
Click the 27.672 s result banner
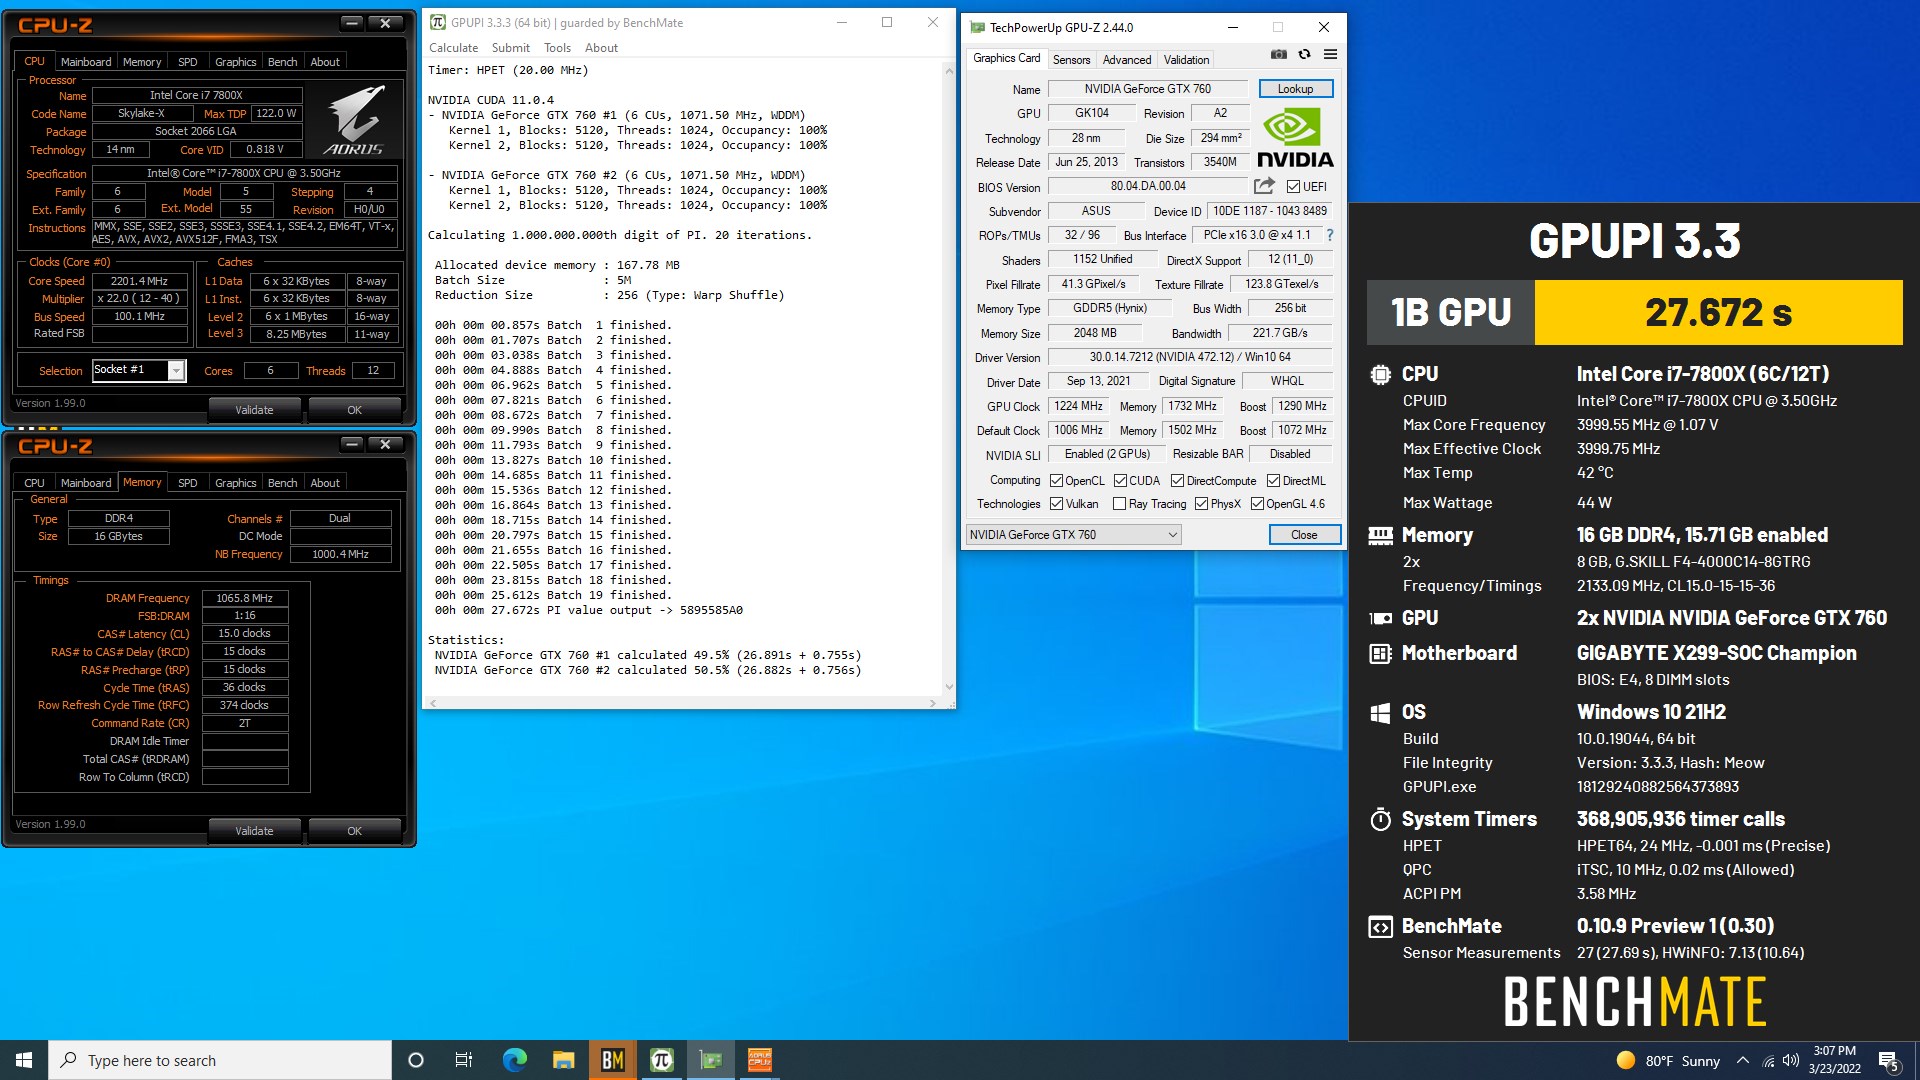tap(1718, 312)
